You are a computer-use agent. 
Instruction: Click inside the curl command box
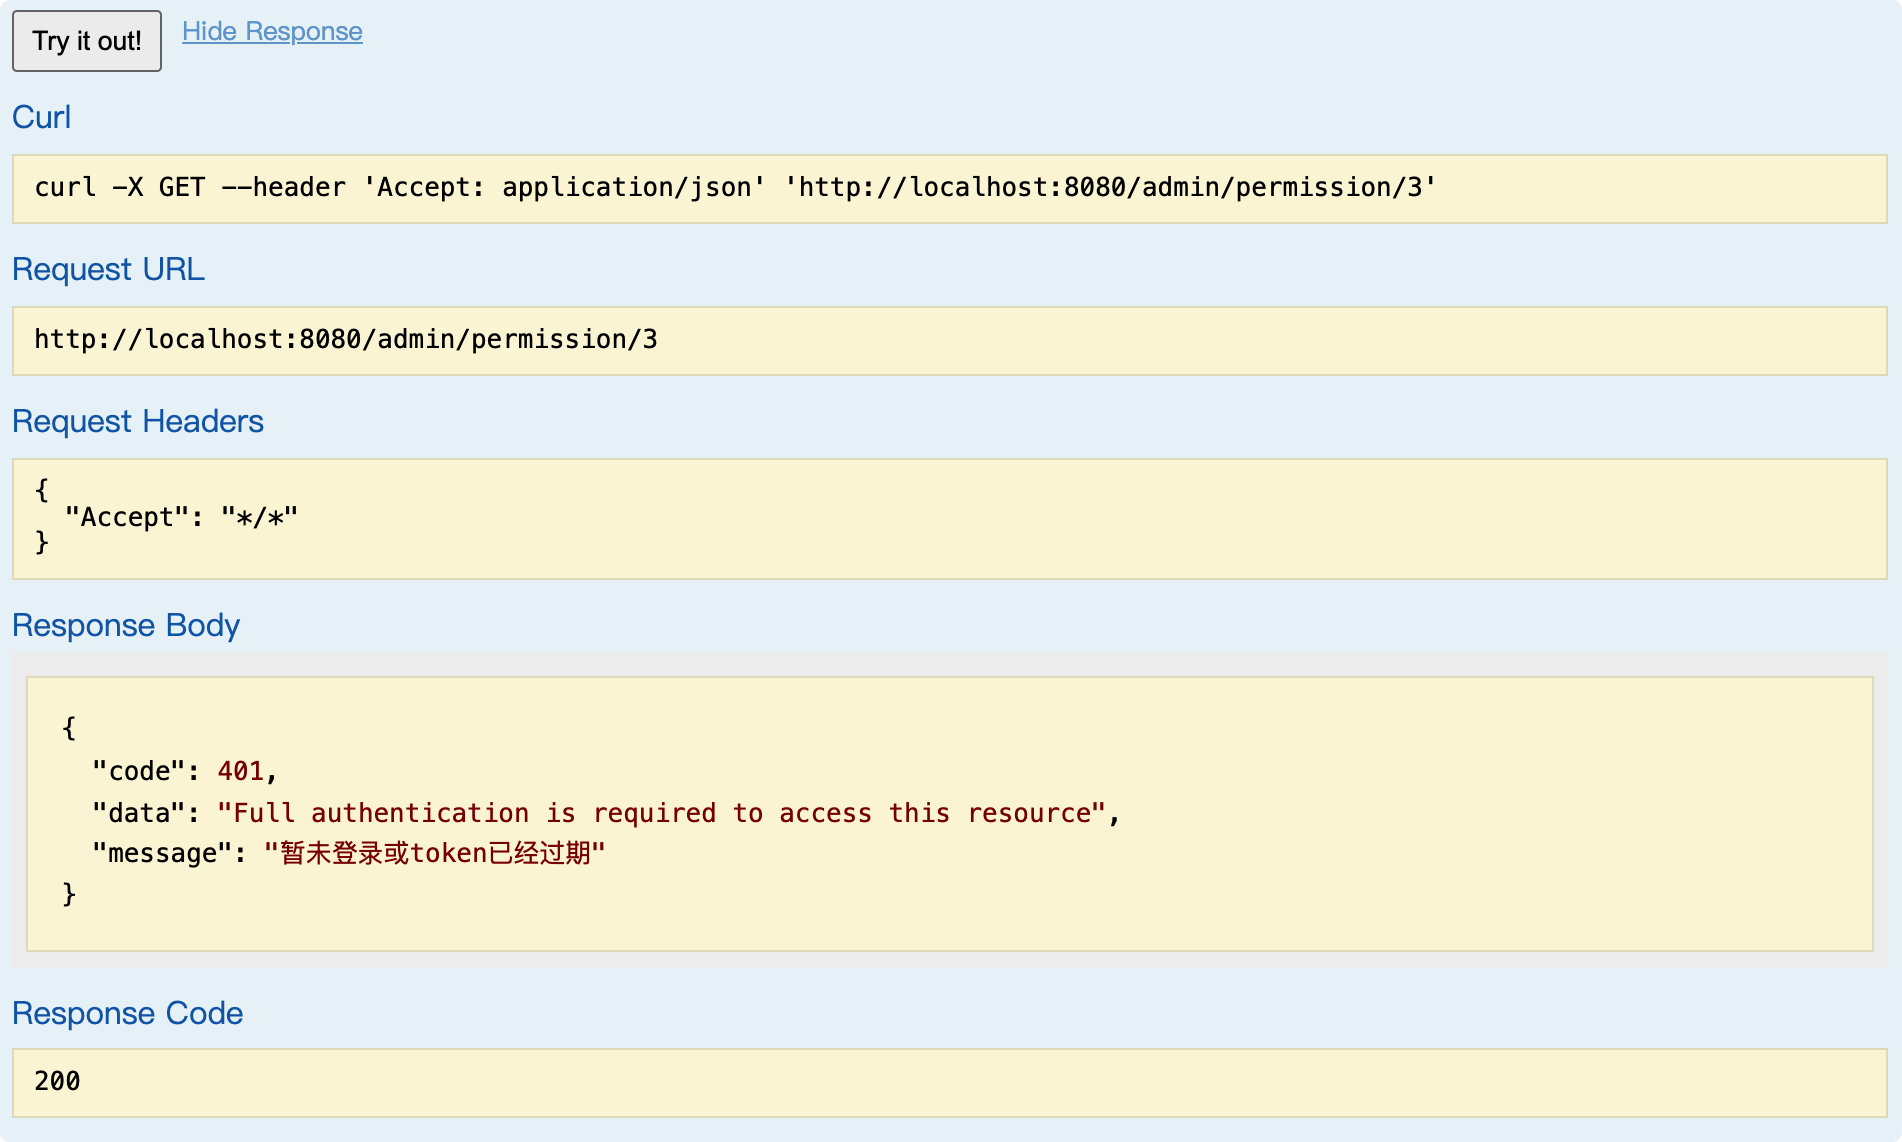pos(948,188)
